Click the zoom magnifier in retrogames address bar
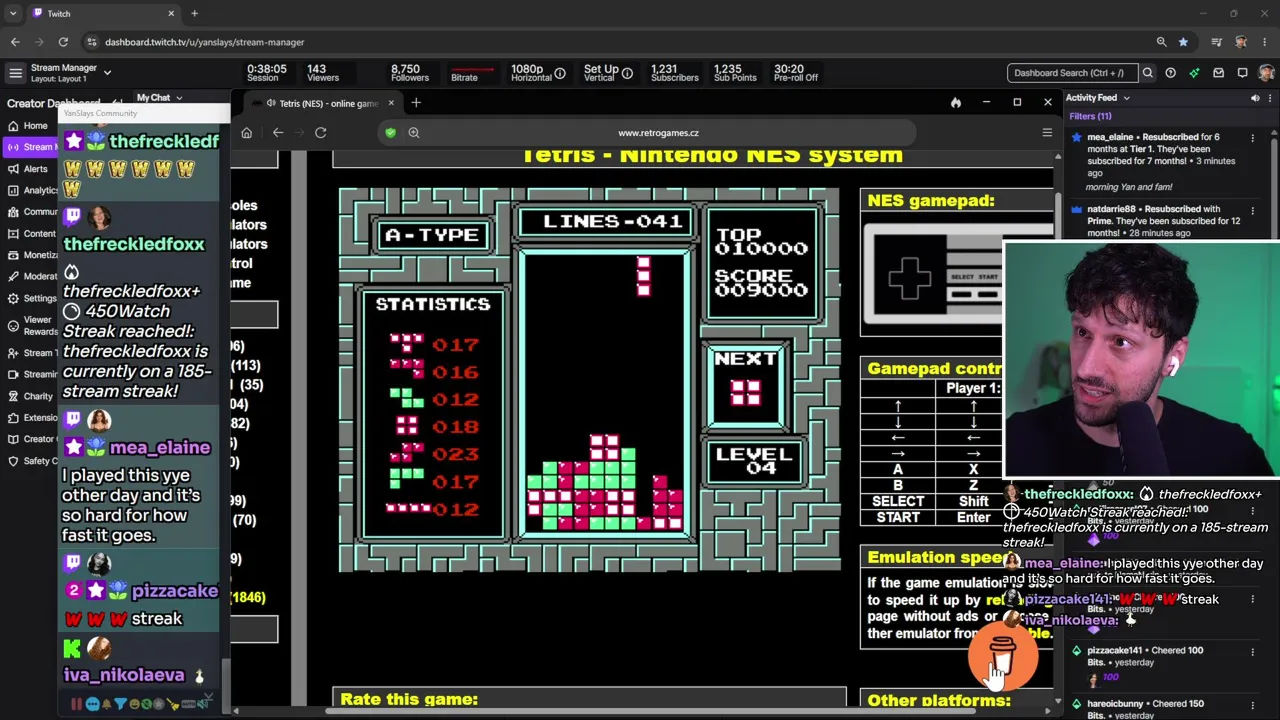This screenshot has height=720, width=1280. click(x=413, y=133)
